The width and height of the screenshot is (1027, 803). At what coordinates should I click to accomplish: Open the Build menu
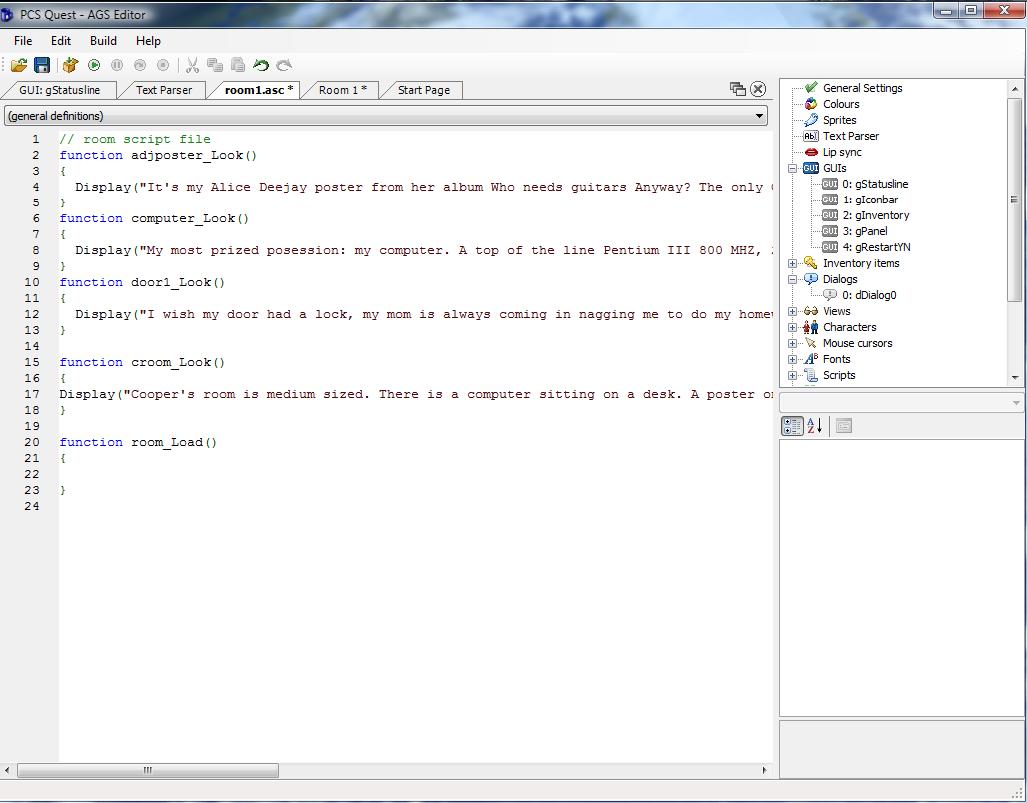click(x=103, y=41)
